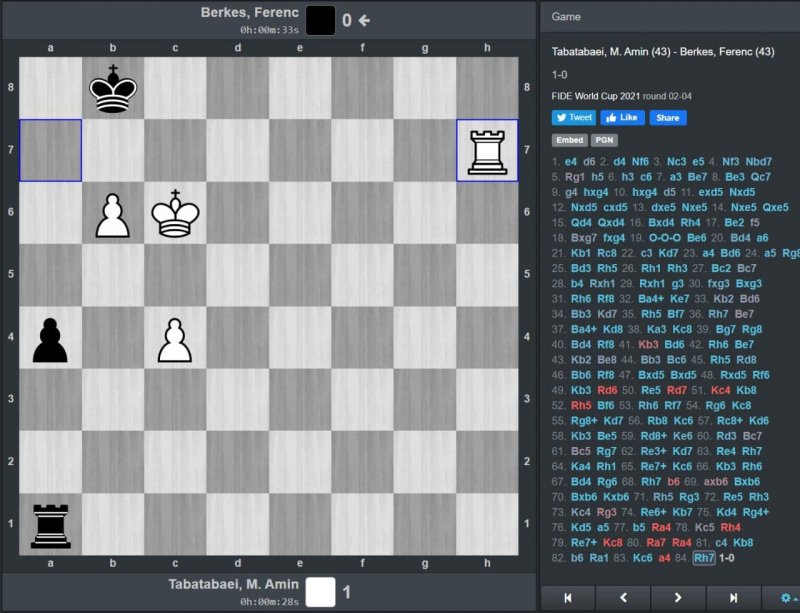
Task: Click the white rook on h7
Action: pos(487,151)
